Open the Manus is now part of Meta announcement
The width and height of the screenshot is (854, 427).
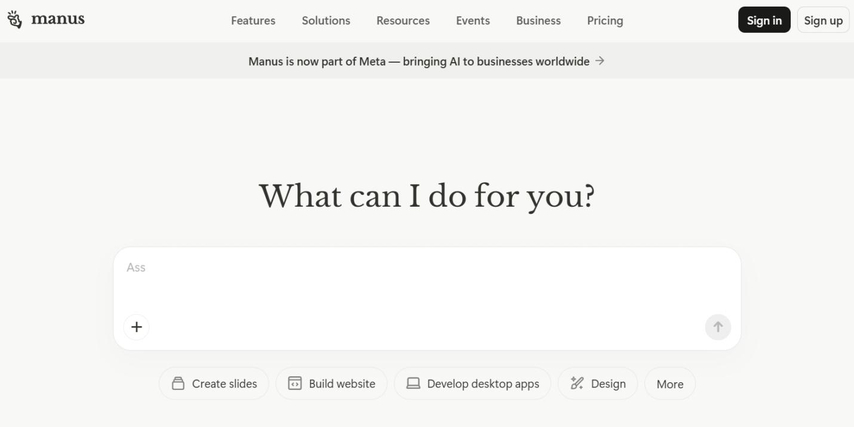click(426, 61)
